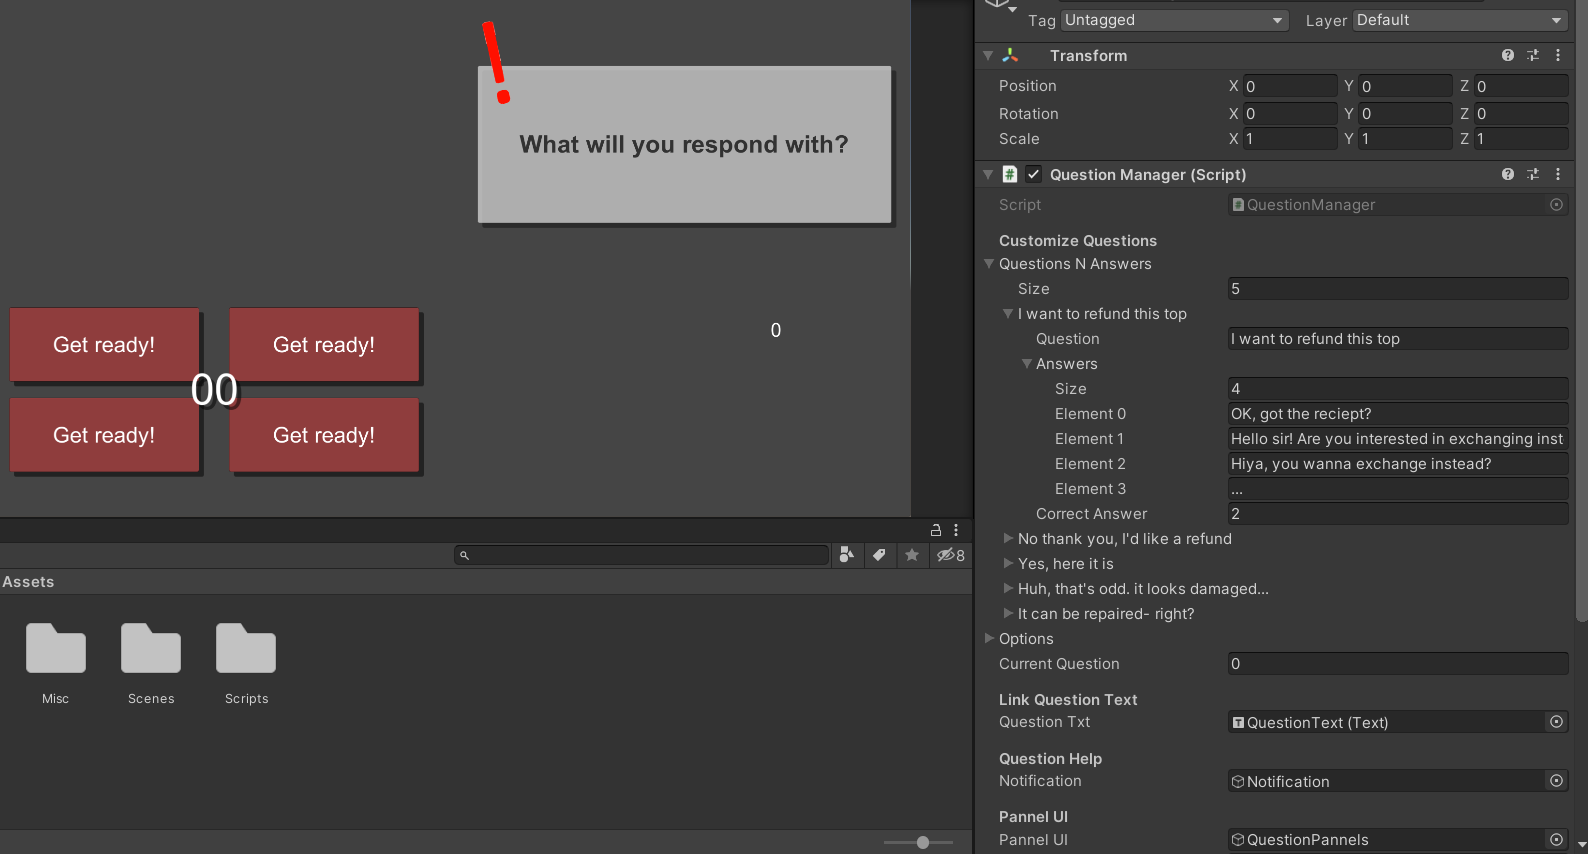The width and height of the screenshot is (1588, 854).
Task: Click the Element 2 answer field
Action: 1398,464
